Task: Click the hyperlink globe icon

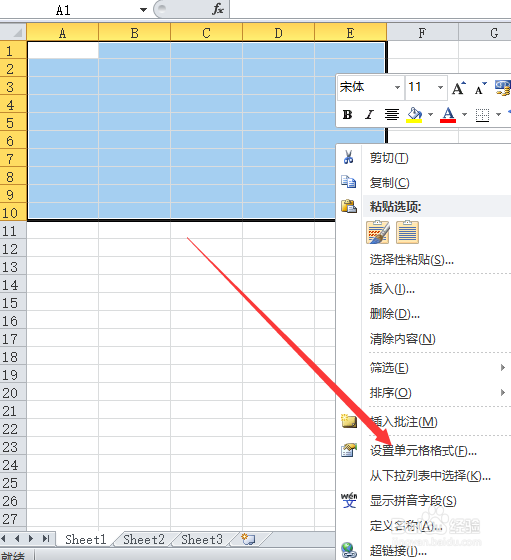Action: coord(349,550)
